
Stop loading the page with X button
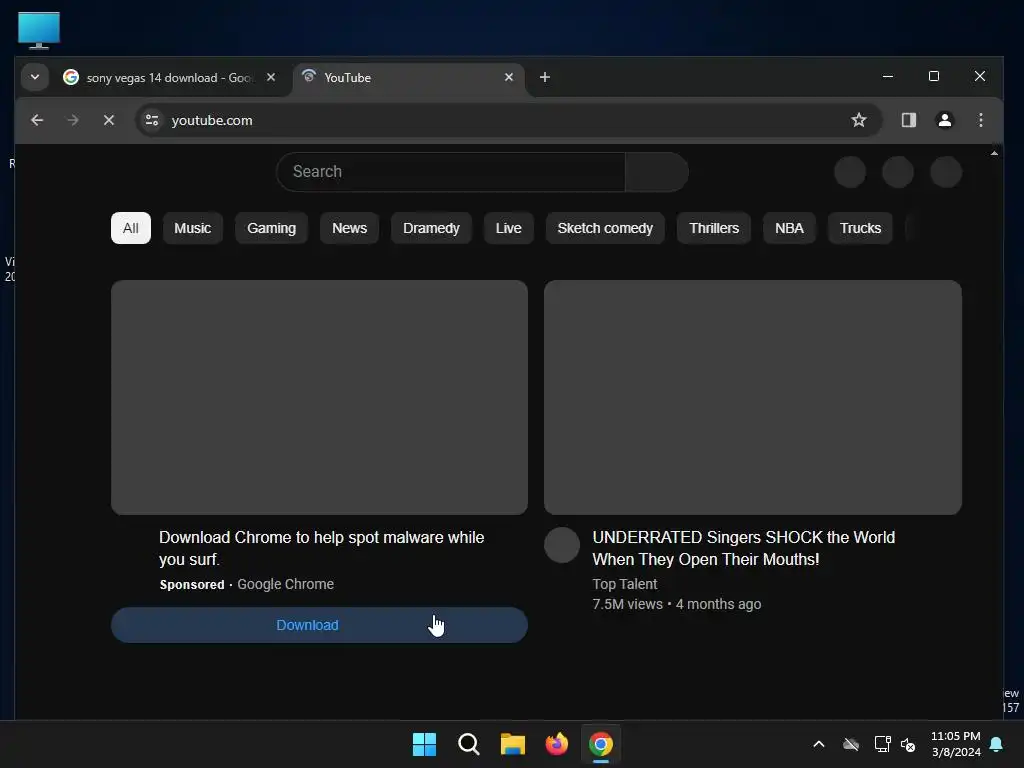pos(109,120)
